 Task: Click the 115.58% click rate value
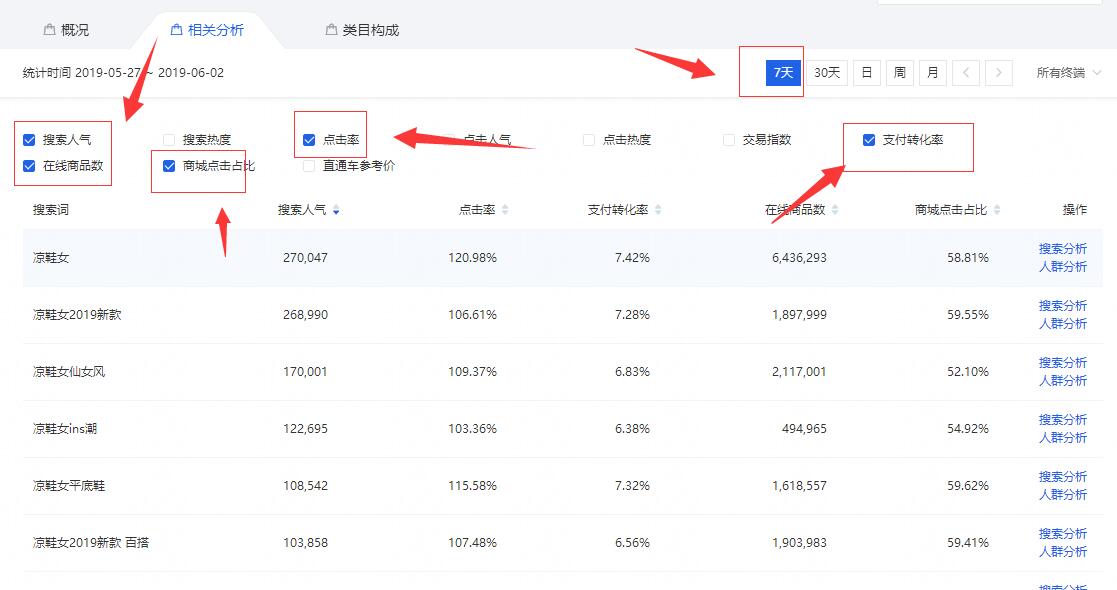coord(472,486)
